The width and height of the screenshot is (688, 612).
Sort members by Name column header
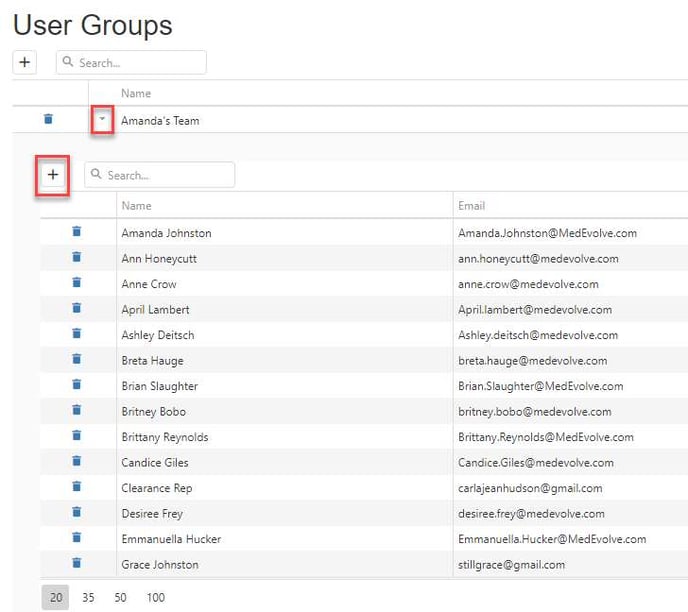tap(136, 206)
